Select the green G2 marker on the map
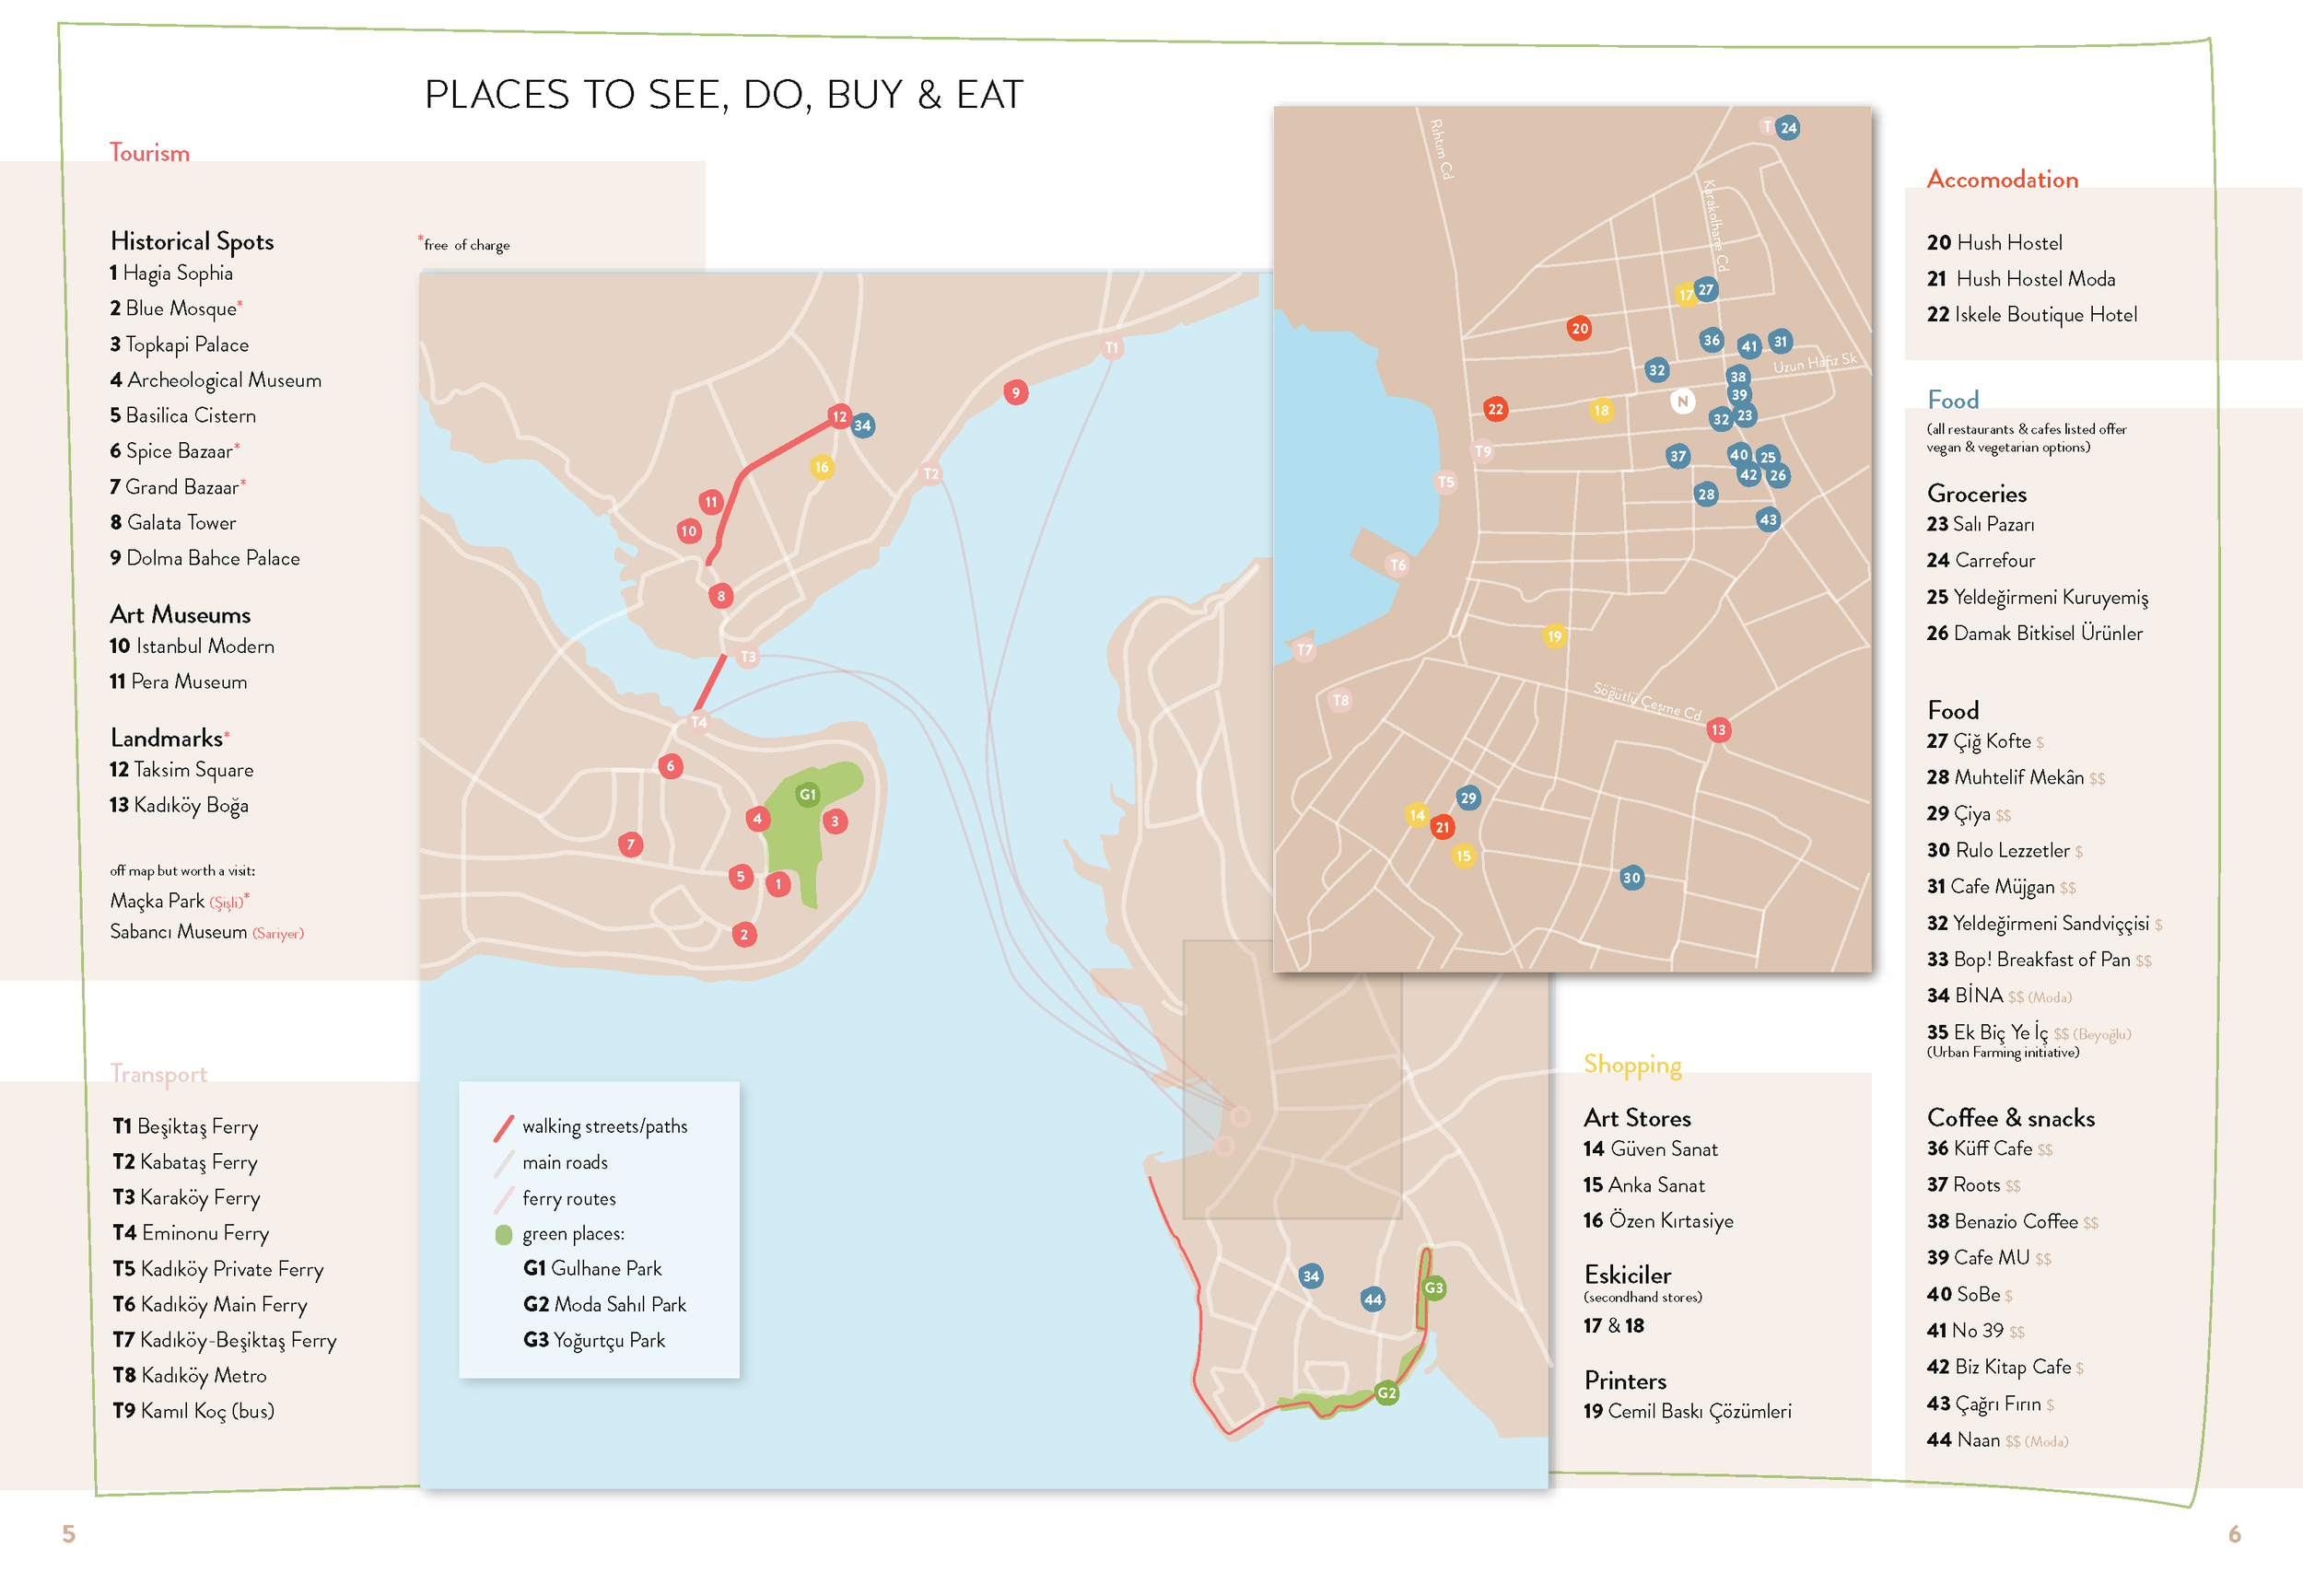 click(1386, 1393)
